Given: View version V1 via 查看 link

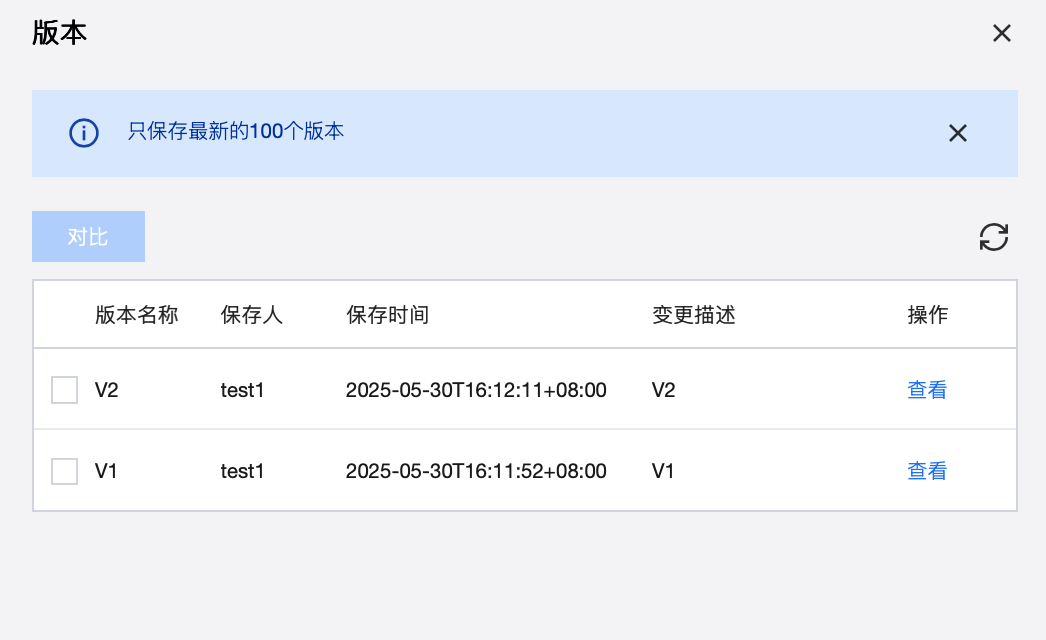Looking at the screenshot, I should pos(926,471).
